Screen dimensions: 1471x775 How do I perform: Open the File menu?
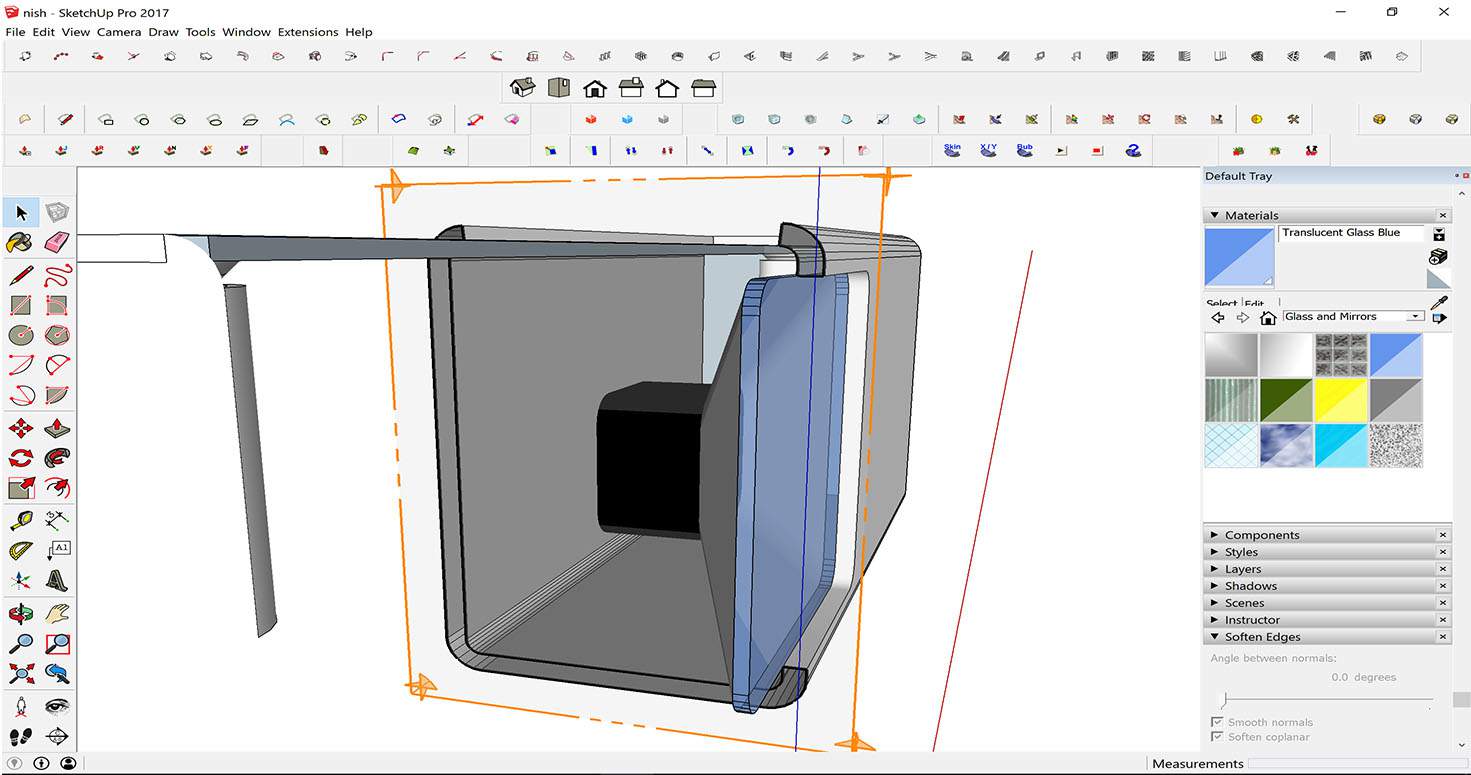[x=15, y=32]
